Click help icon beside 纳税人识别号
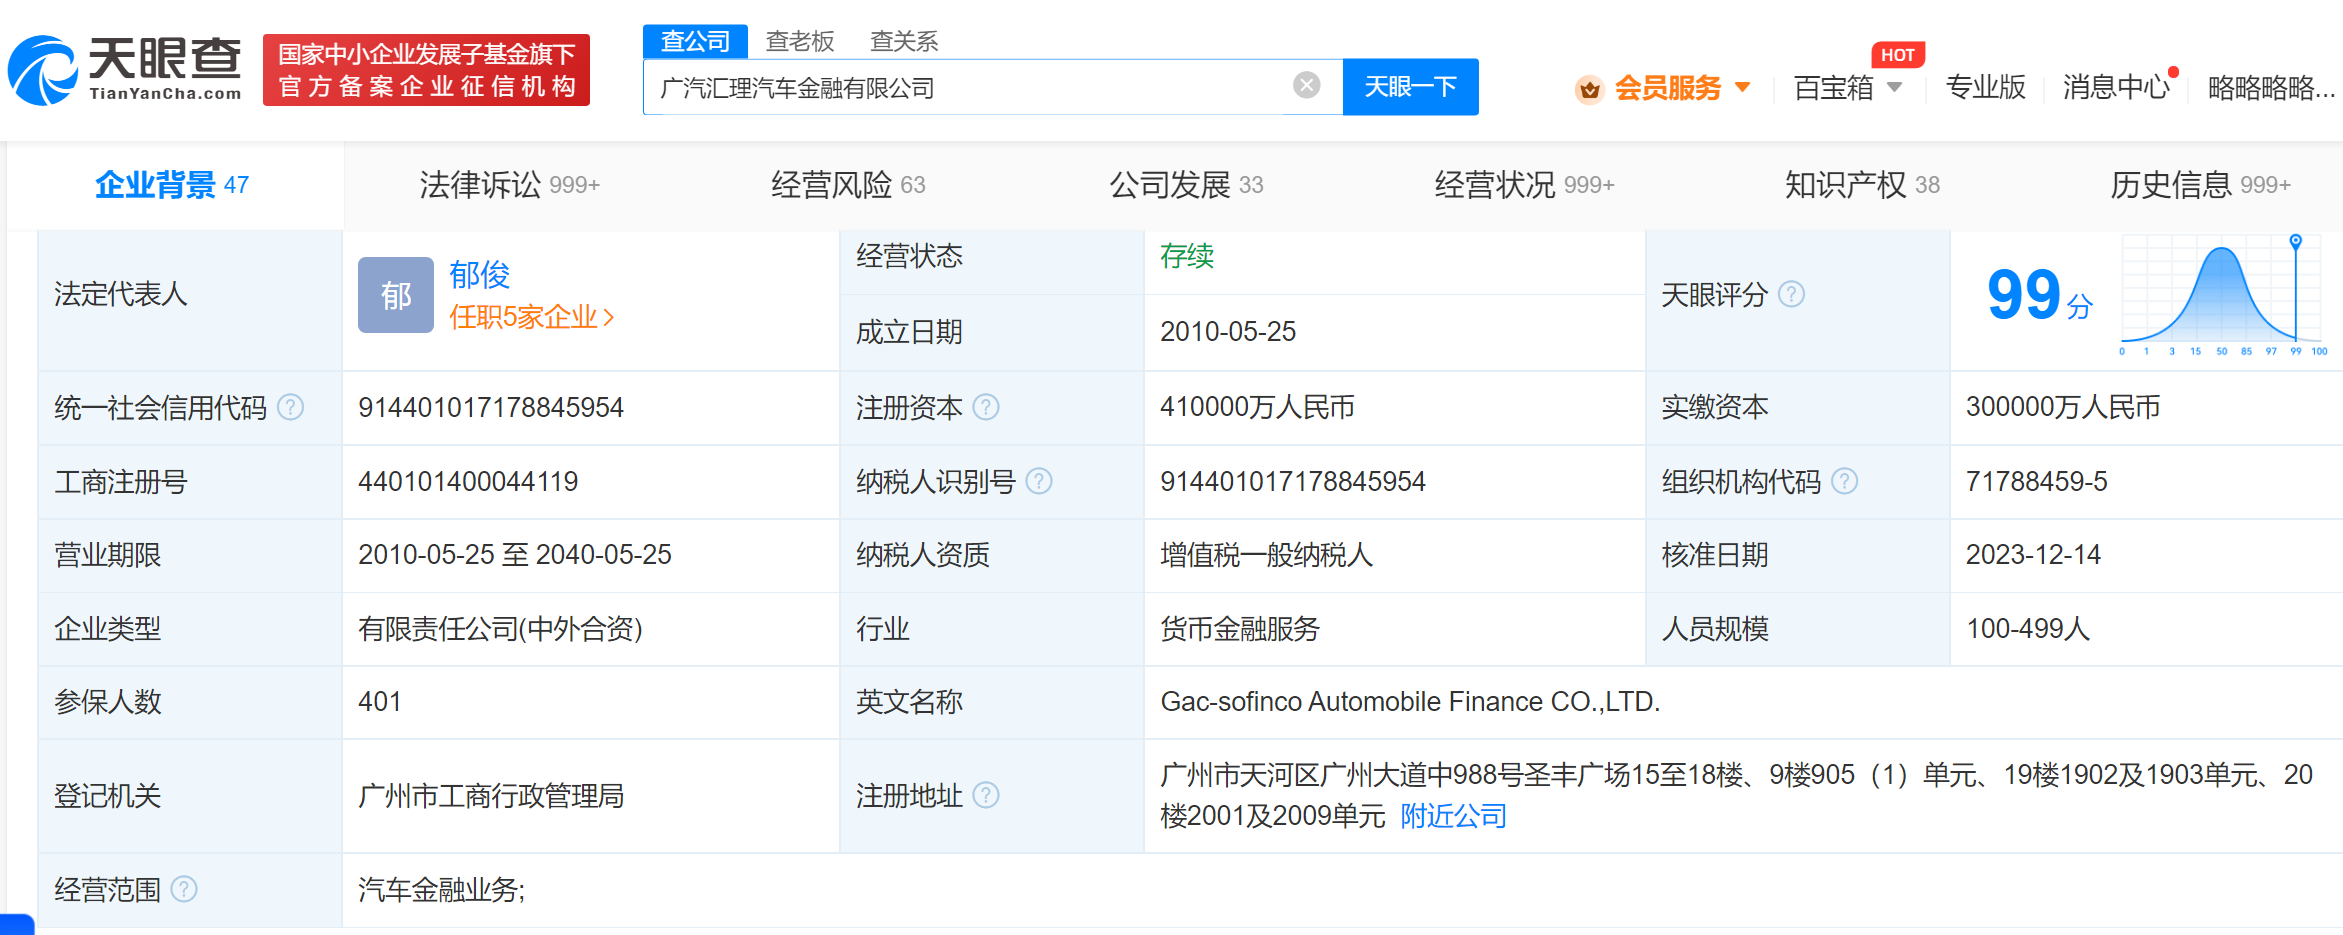The image size is (2343, 935). pos(1039,481)
